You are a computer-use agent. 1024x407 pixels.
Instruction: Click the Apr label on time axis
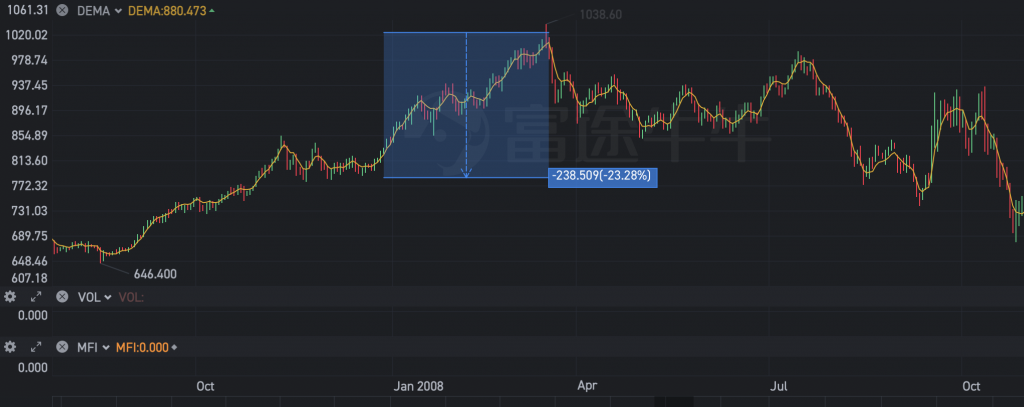588,386
